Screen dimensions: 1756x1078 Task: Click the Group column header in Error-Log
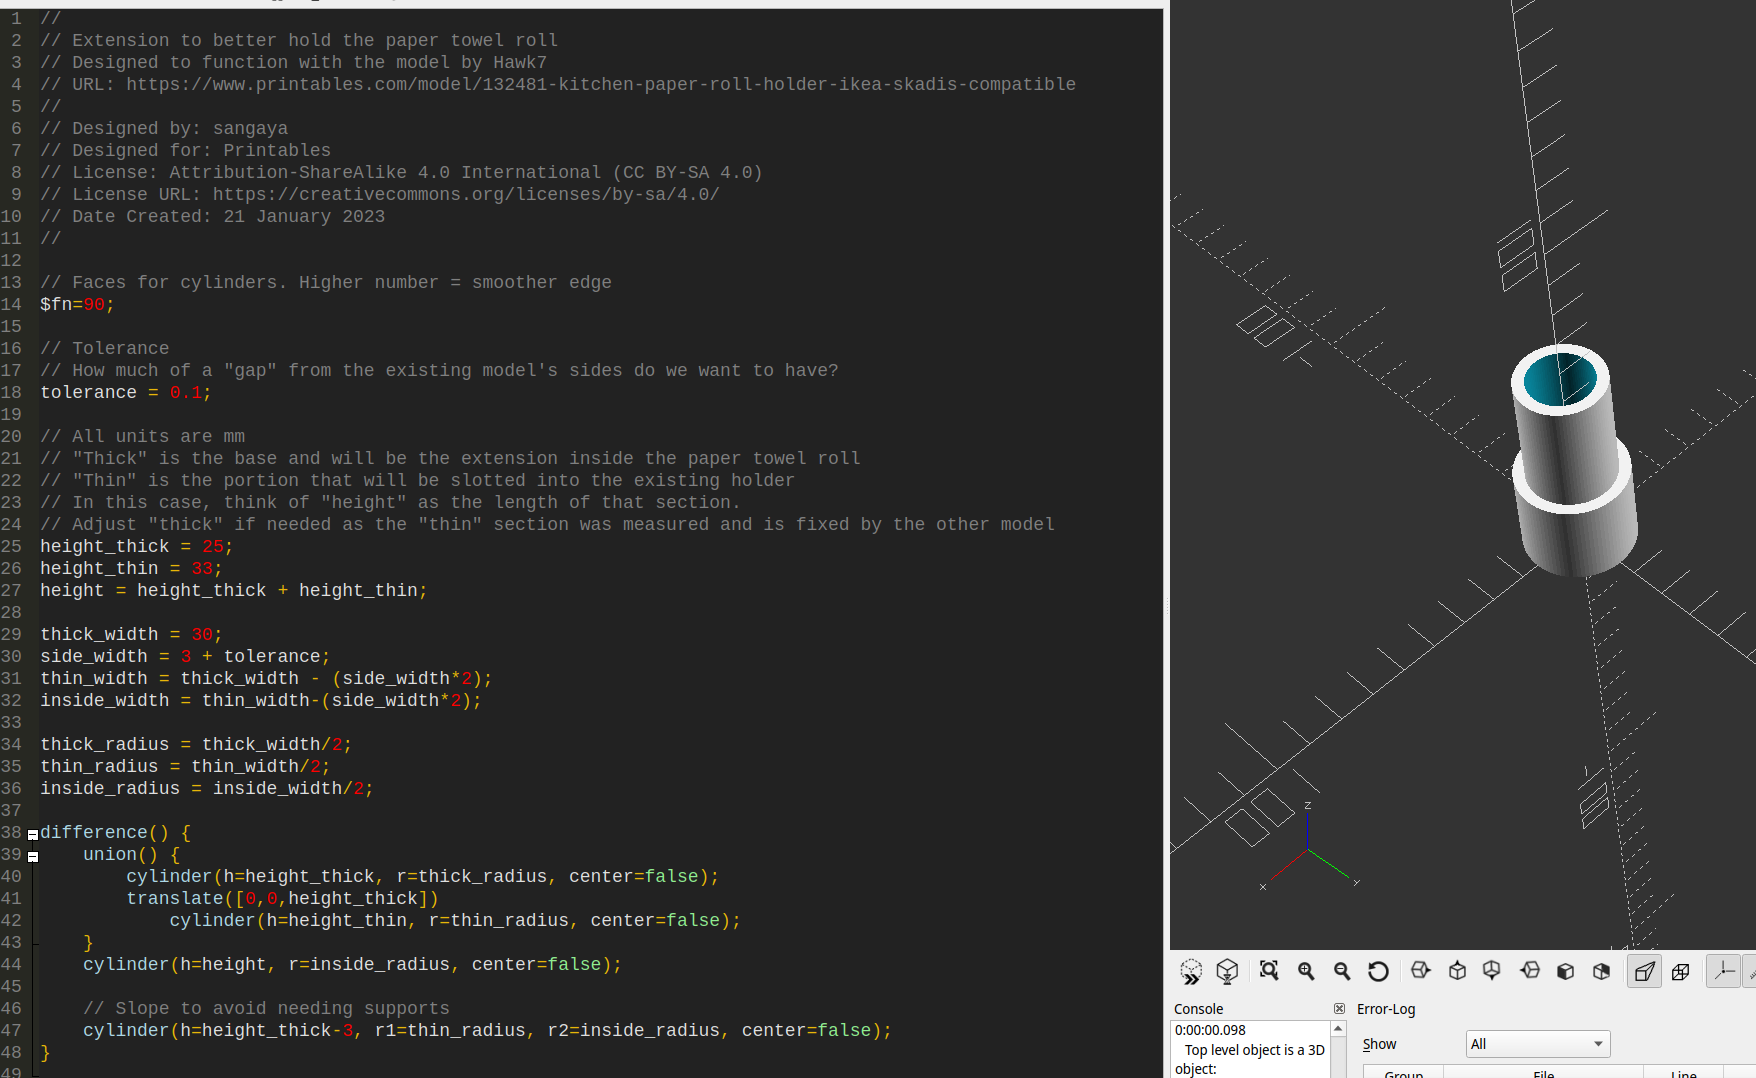pos(1403,1074)
